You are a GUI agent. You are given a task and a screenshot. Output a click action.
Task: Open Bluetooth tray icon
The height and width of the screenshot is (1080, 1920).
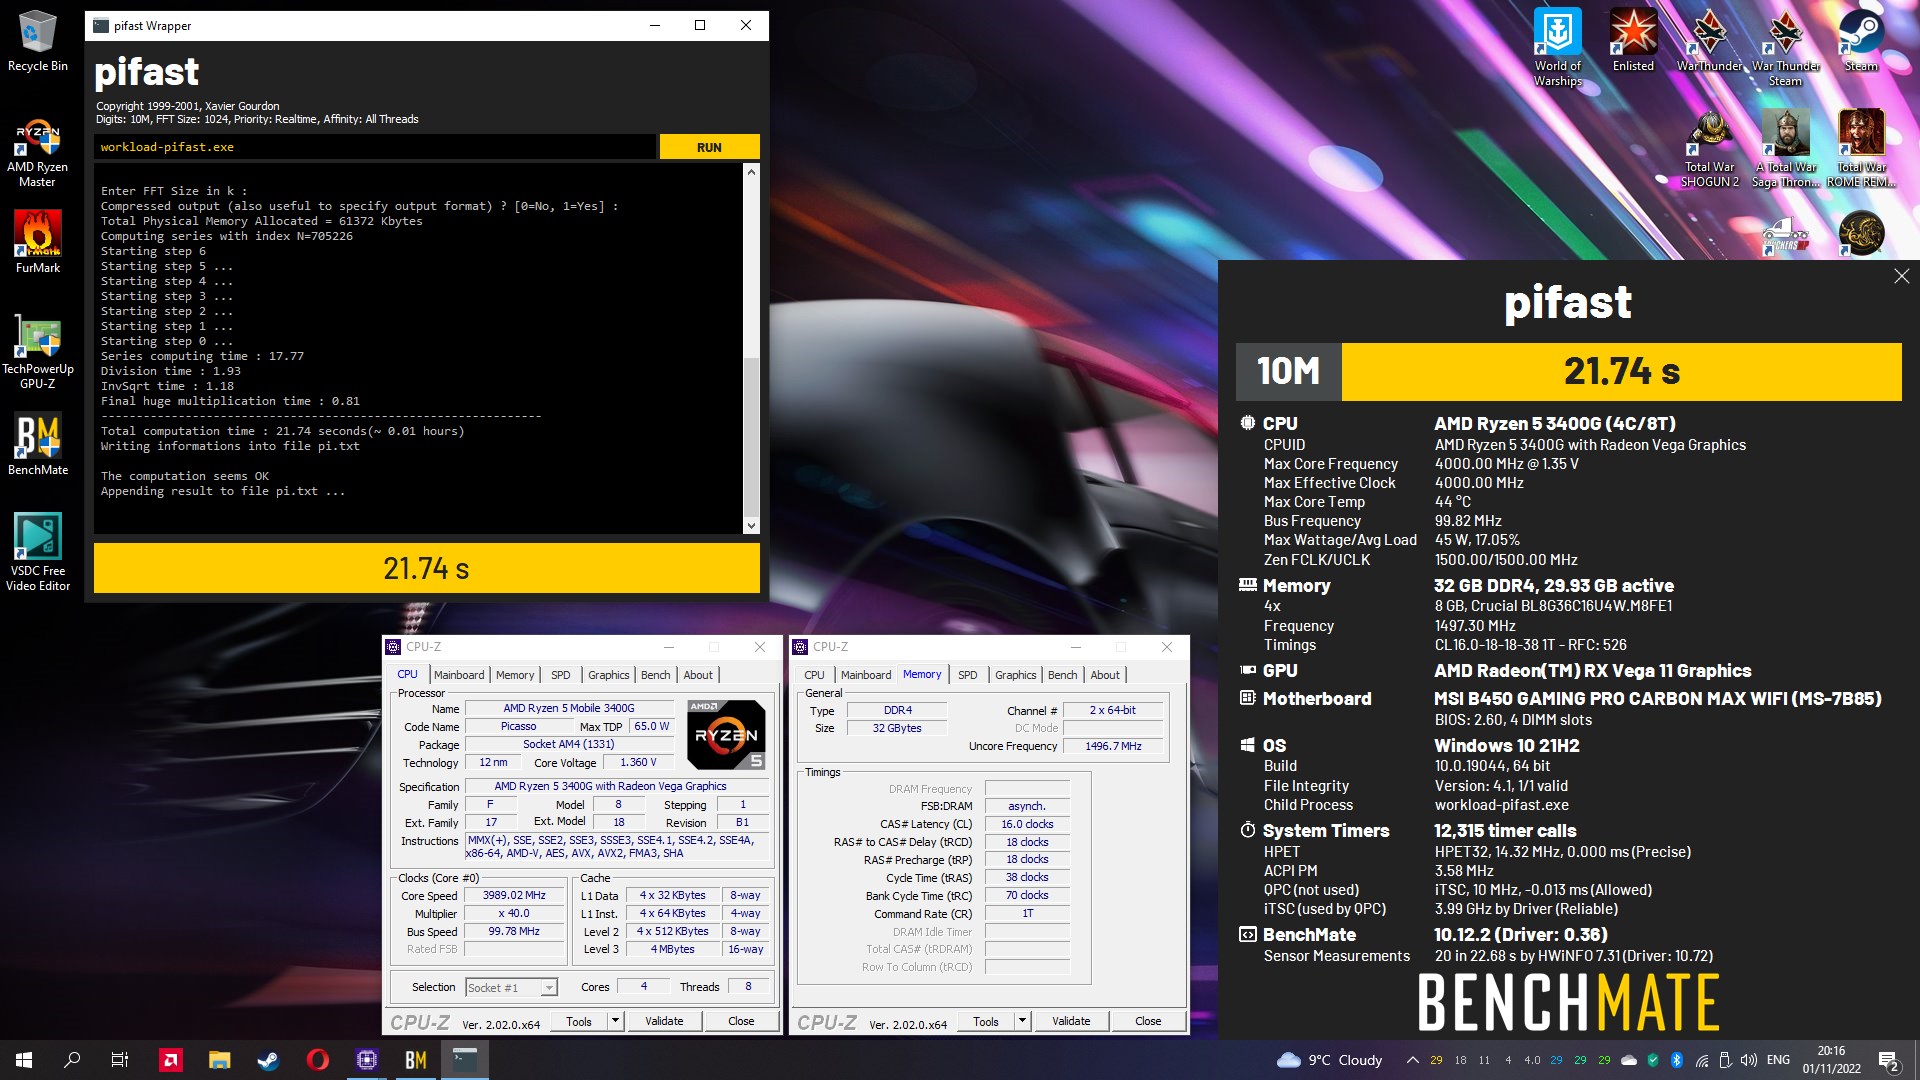tap(1677, 1060)
